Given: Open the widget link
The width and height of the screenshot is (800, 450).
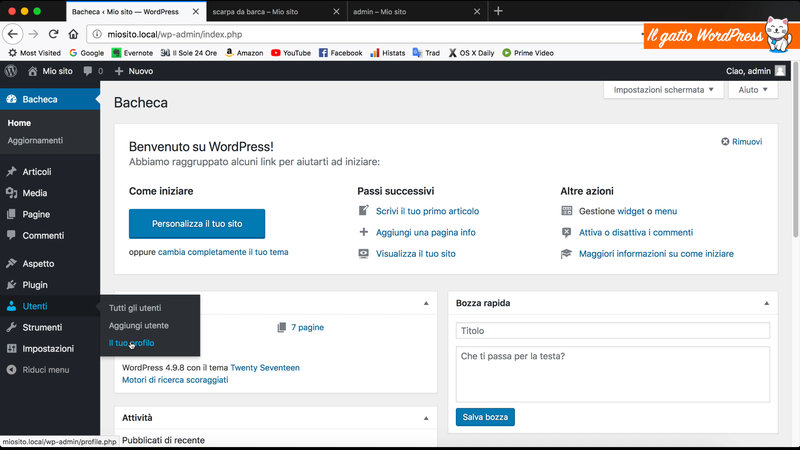Looking at the screenshot, I should point(631,211).
